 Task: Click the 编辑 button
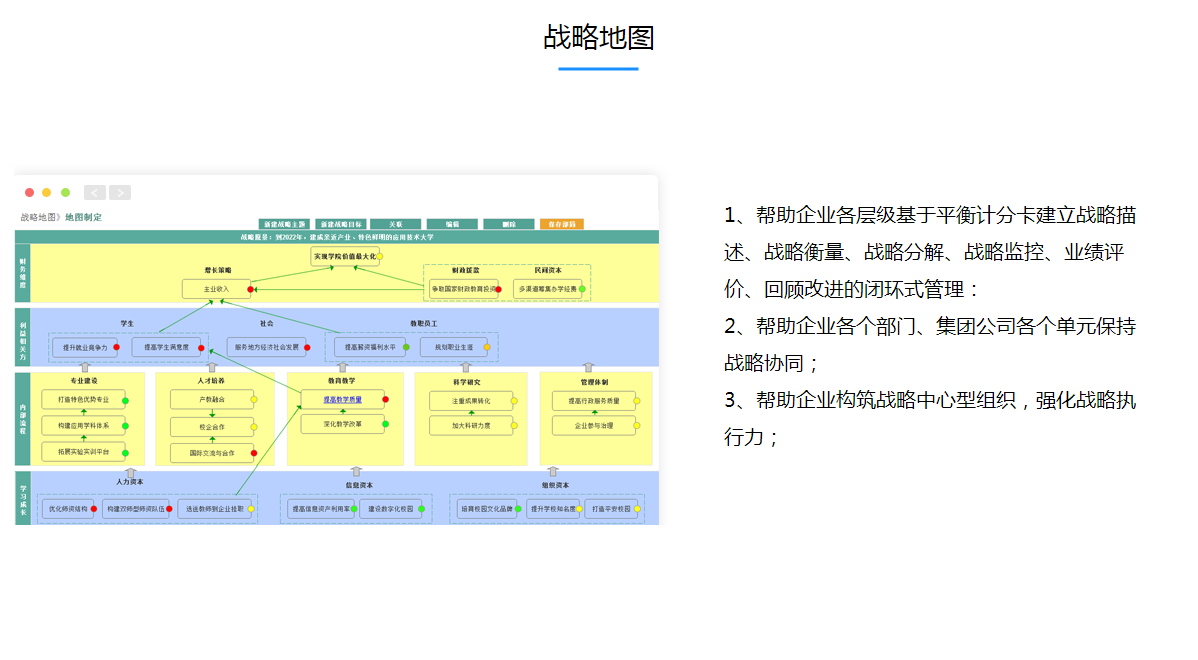[452, 225]
